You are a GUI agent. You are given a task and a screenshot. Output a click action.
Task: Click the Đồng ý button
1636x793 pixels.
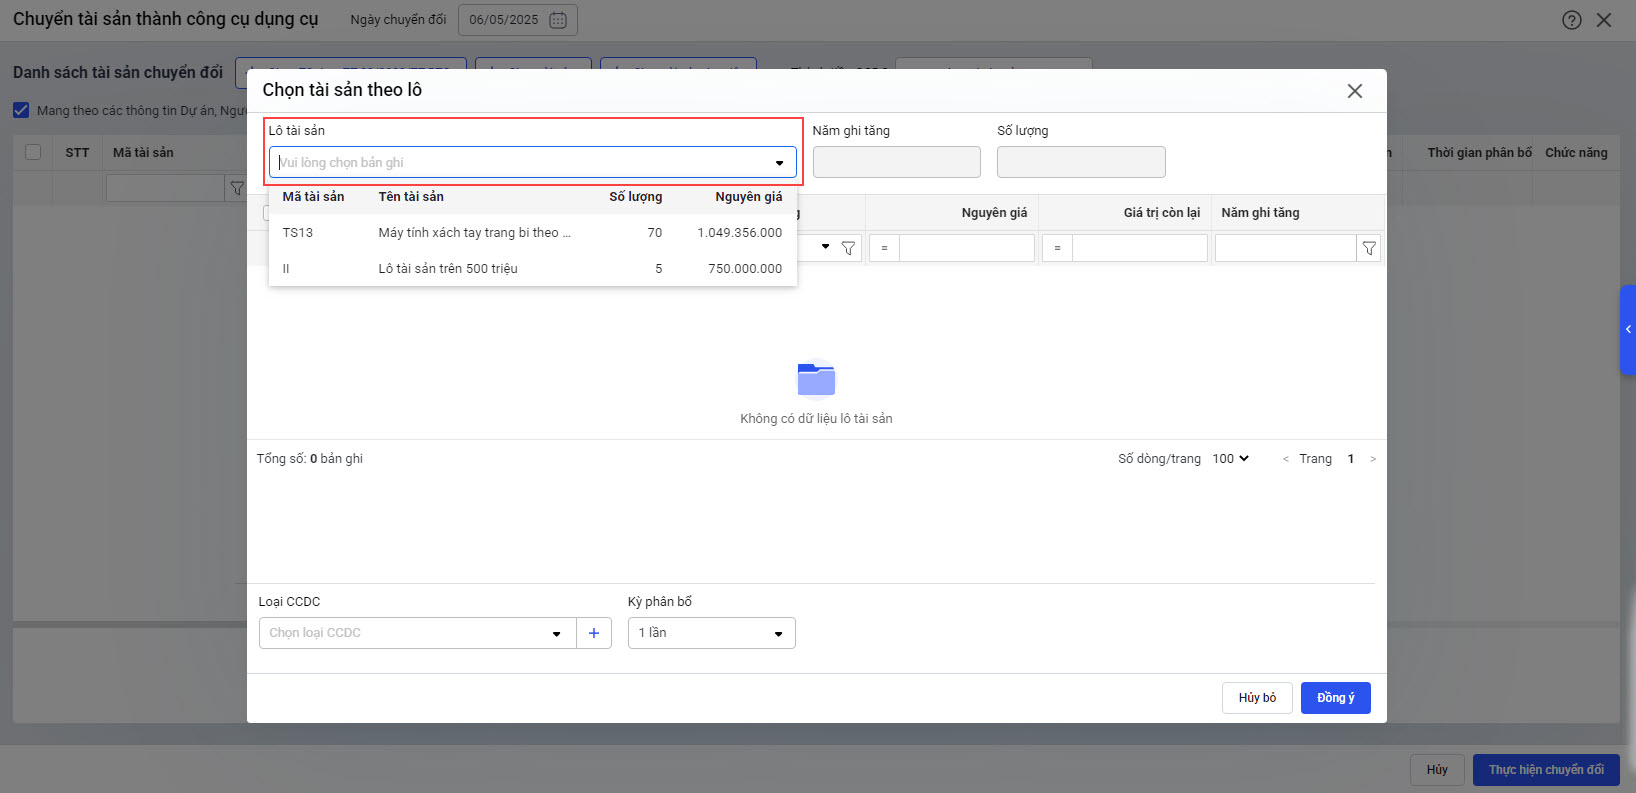[x=1335, y=698]
